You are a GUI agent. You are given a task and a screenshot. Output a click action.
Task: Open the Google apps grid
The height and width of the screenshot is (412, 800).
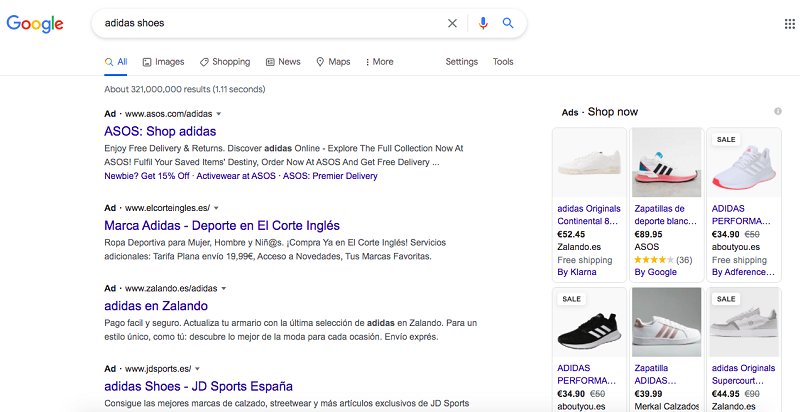789,23
